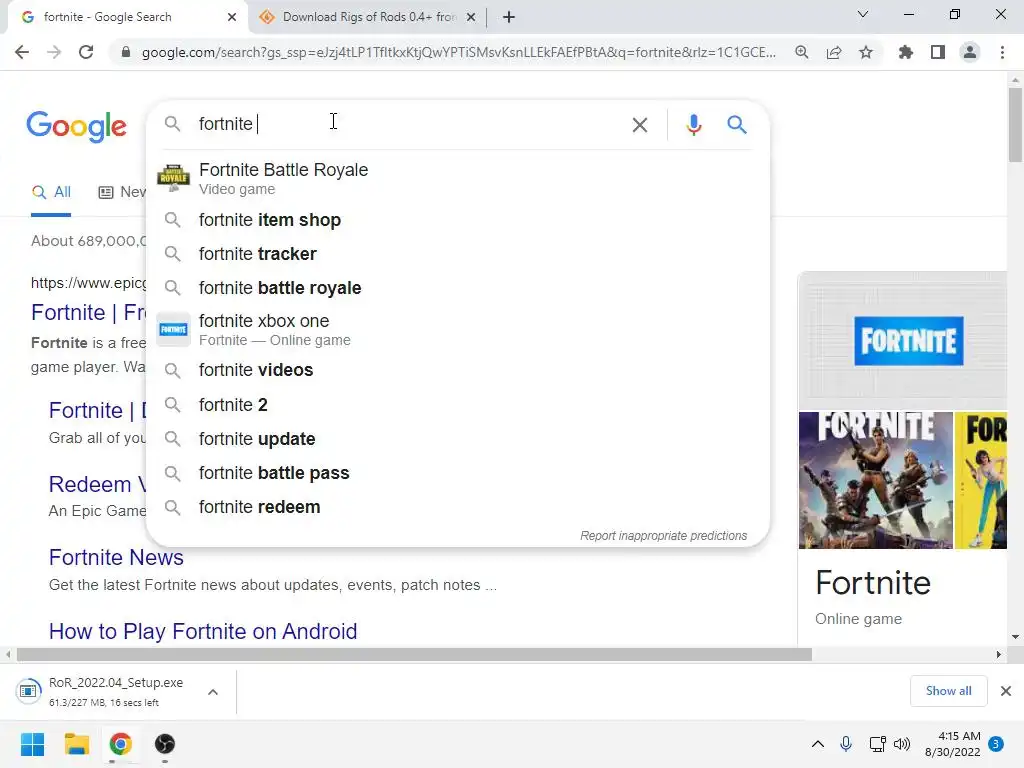Select the All search results tab
The image size is (1024, 768).
click(51, 192)
